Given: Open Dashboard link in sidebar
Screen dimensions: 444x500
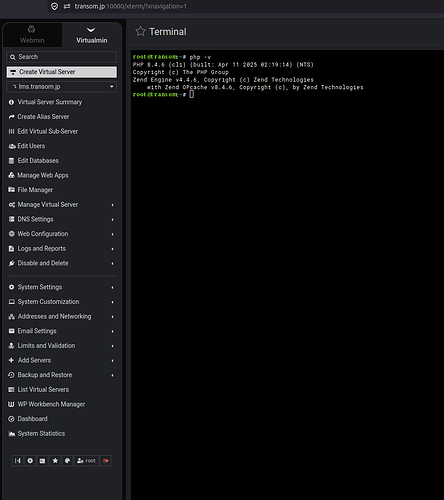Looking at the screenshot, I should coord(32,419).
